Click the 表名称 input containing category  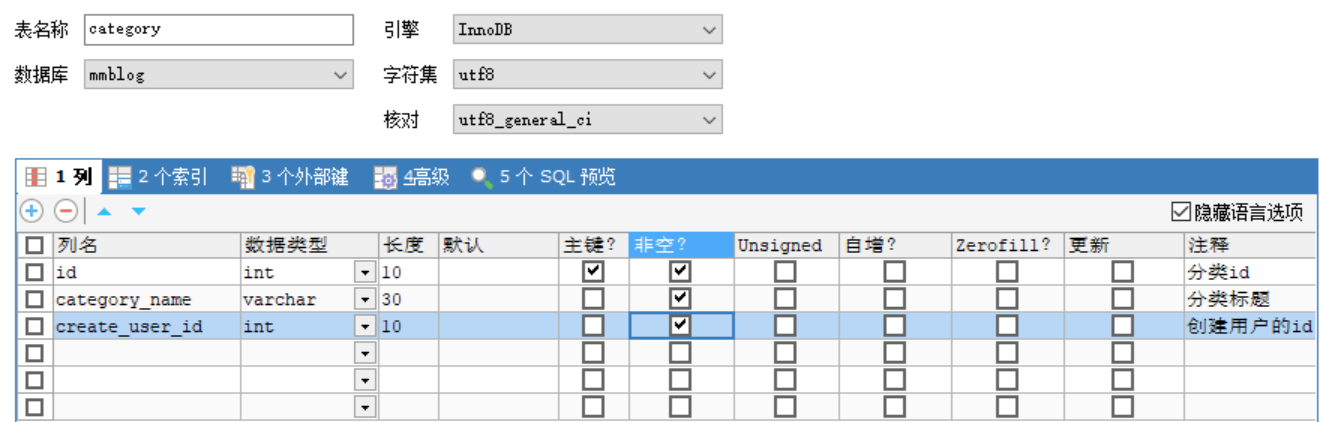218,30
